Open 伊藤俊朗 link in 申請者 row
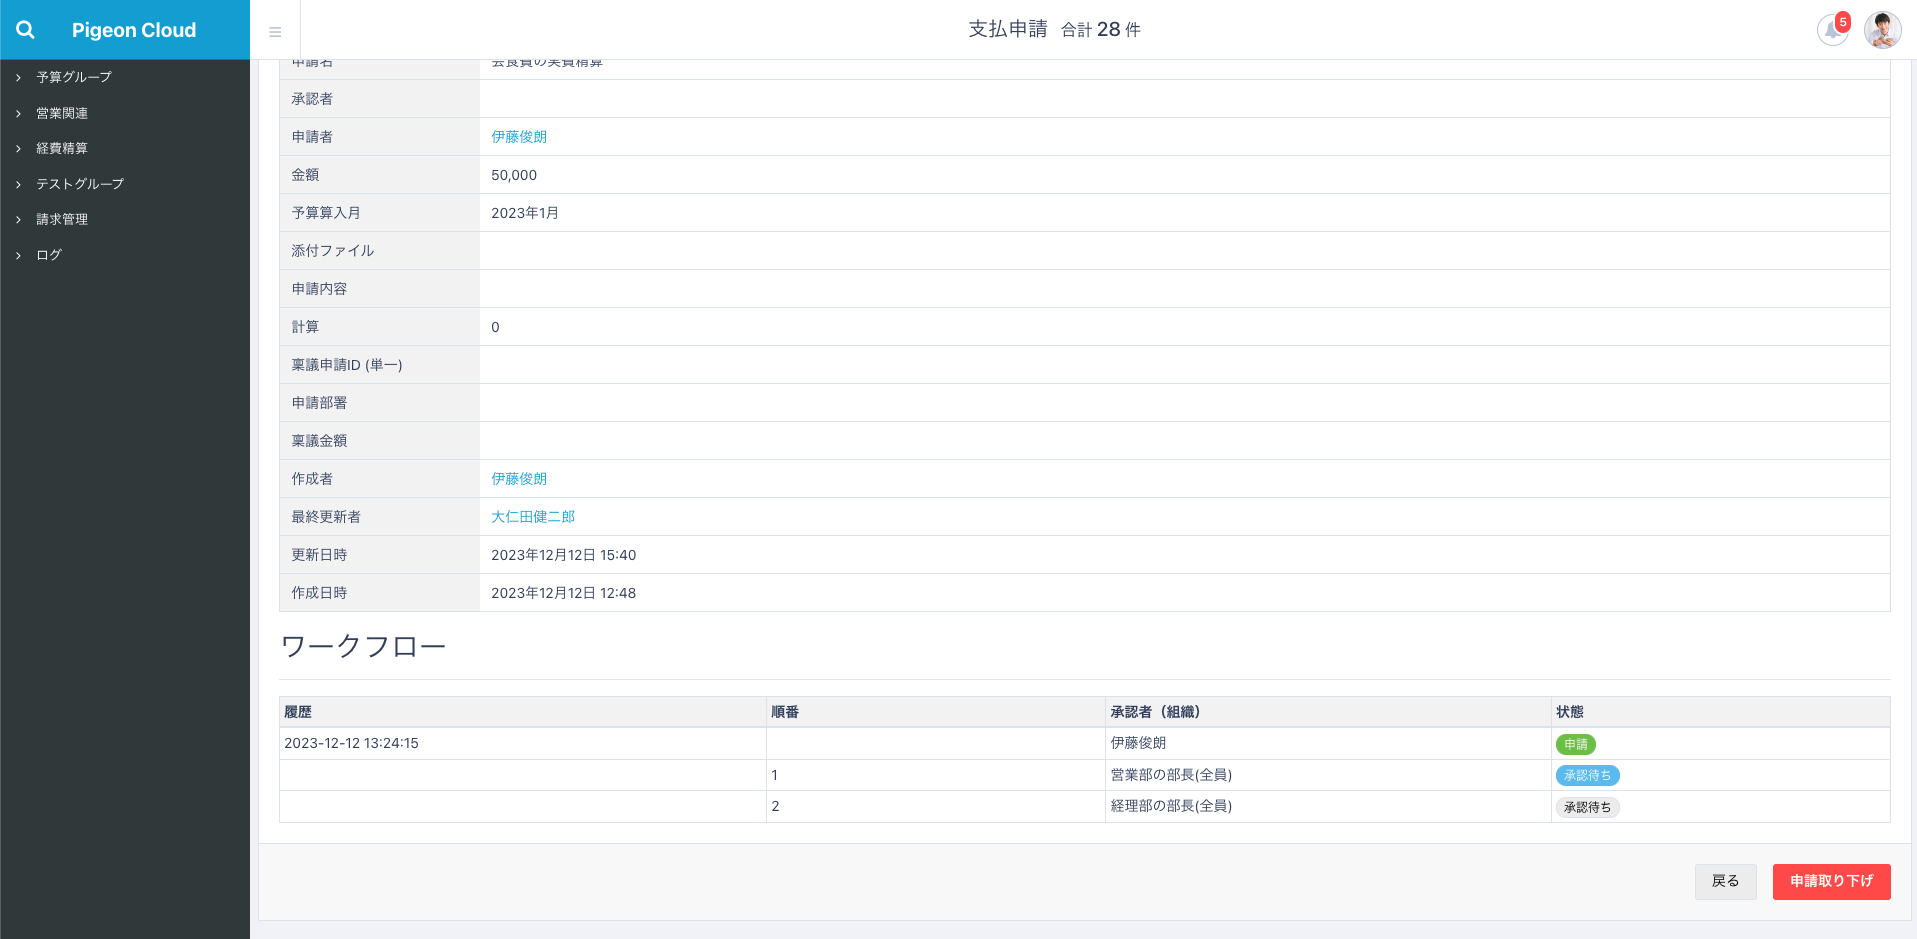1917x939 pixels. [x=519, y=137]
